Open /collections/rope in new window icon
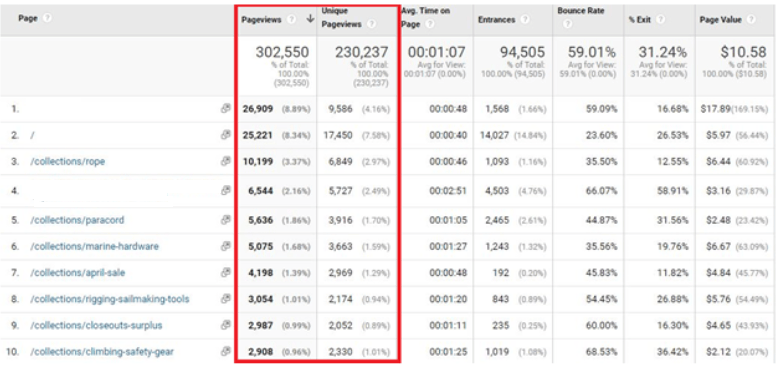 pos(226,161)
